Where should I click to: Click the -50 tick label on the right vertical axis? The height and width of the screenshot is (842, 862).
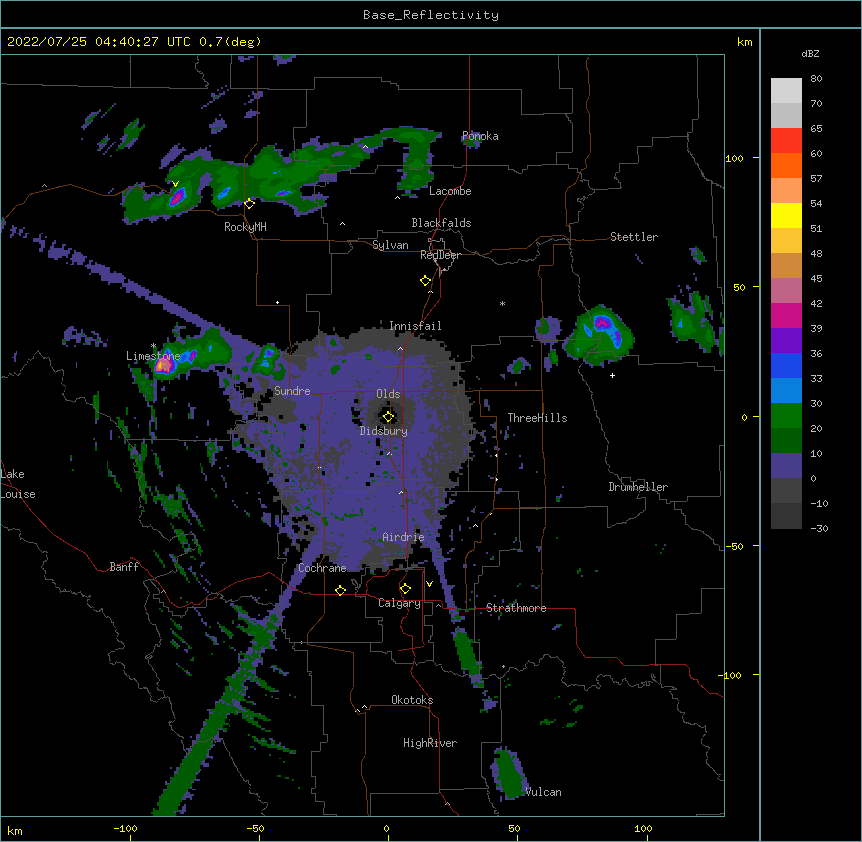734,546
